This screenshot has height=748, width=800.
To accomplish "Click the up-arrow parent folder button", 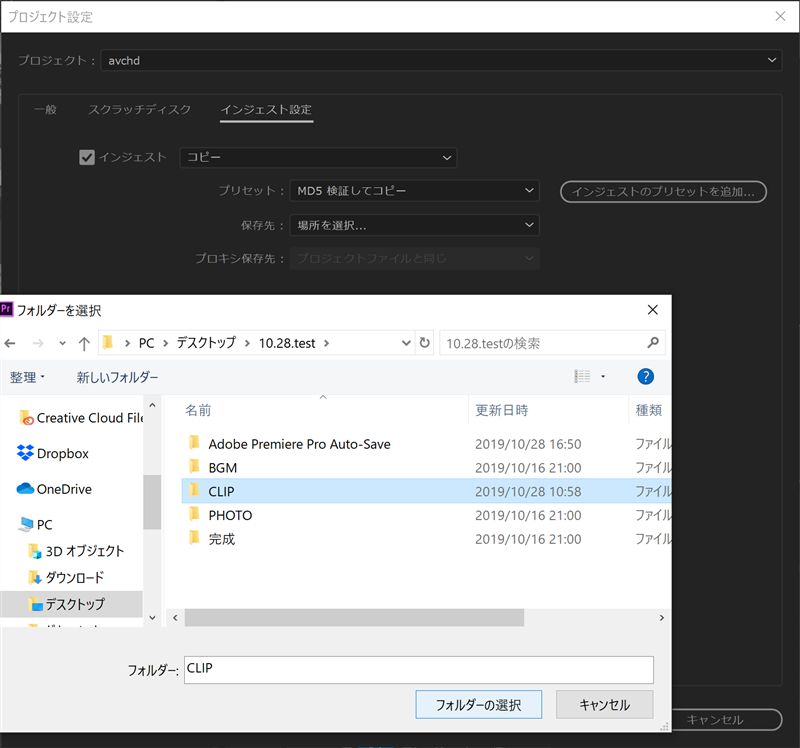I will (x=84, y=343).
